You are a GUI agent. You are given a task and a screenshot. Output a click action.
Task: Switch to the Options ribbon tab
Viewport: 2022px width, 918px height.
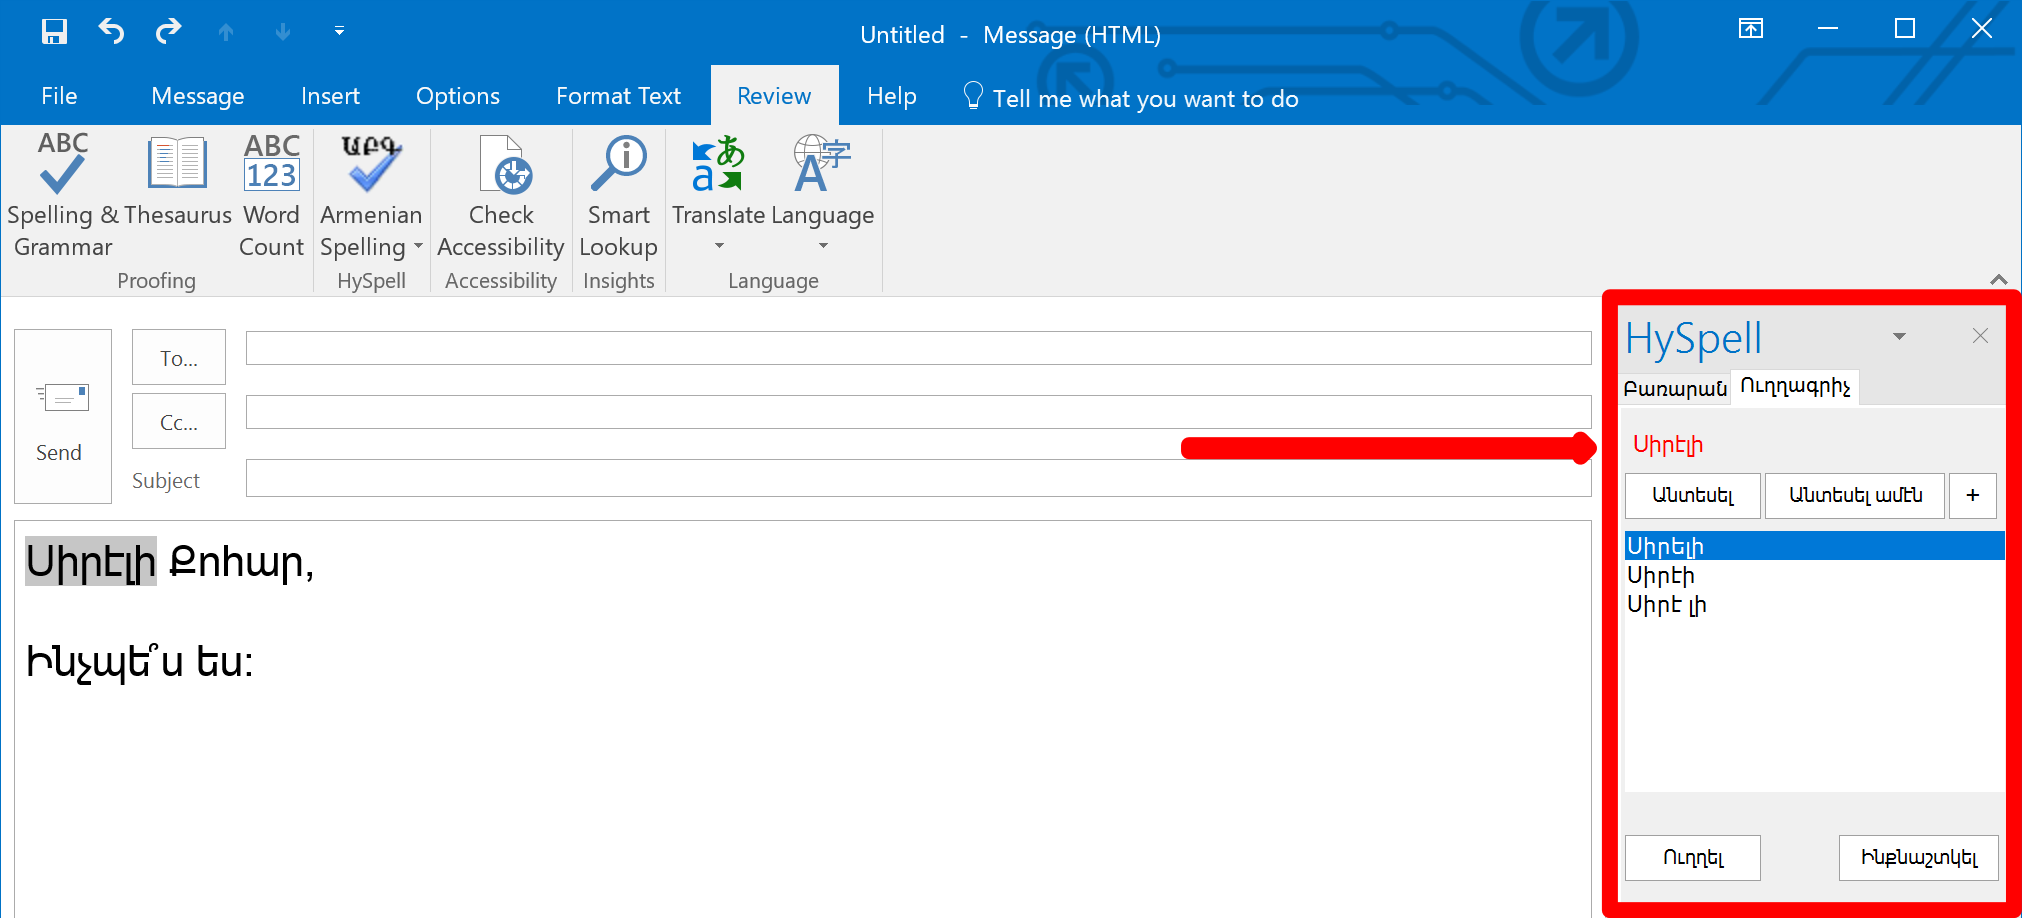point(458,96)
